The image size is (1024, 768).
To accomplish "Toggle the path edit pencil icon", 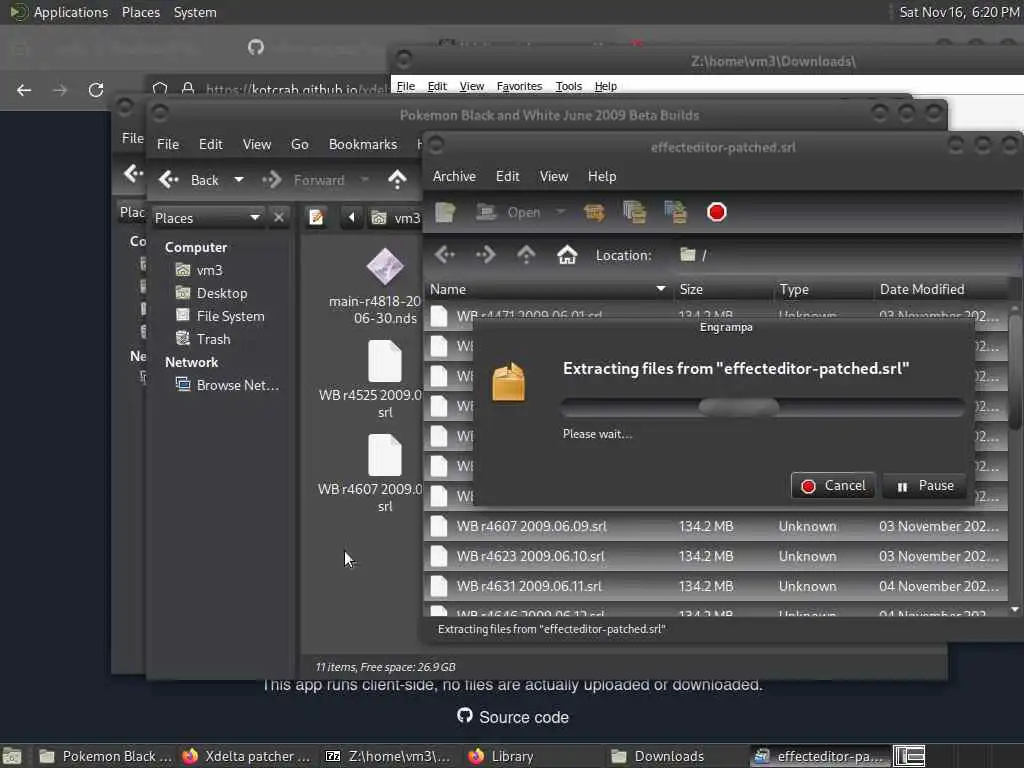I will point(317,217).
